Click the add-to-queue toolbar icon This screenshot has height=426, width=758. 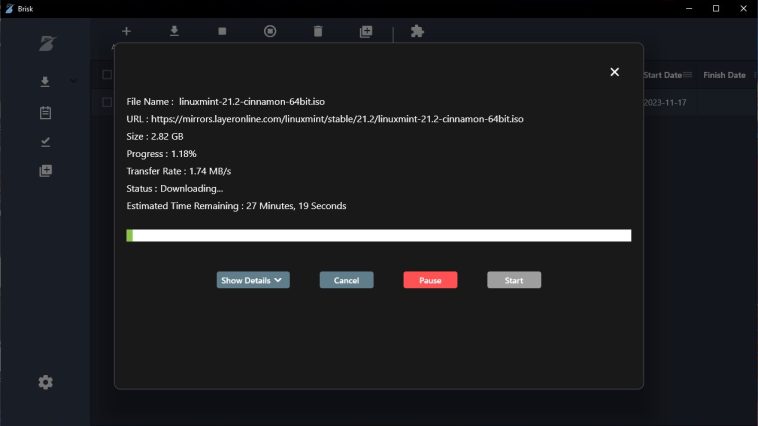click(x=366, y=31)
